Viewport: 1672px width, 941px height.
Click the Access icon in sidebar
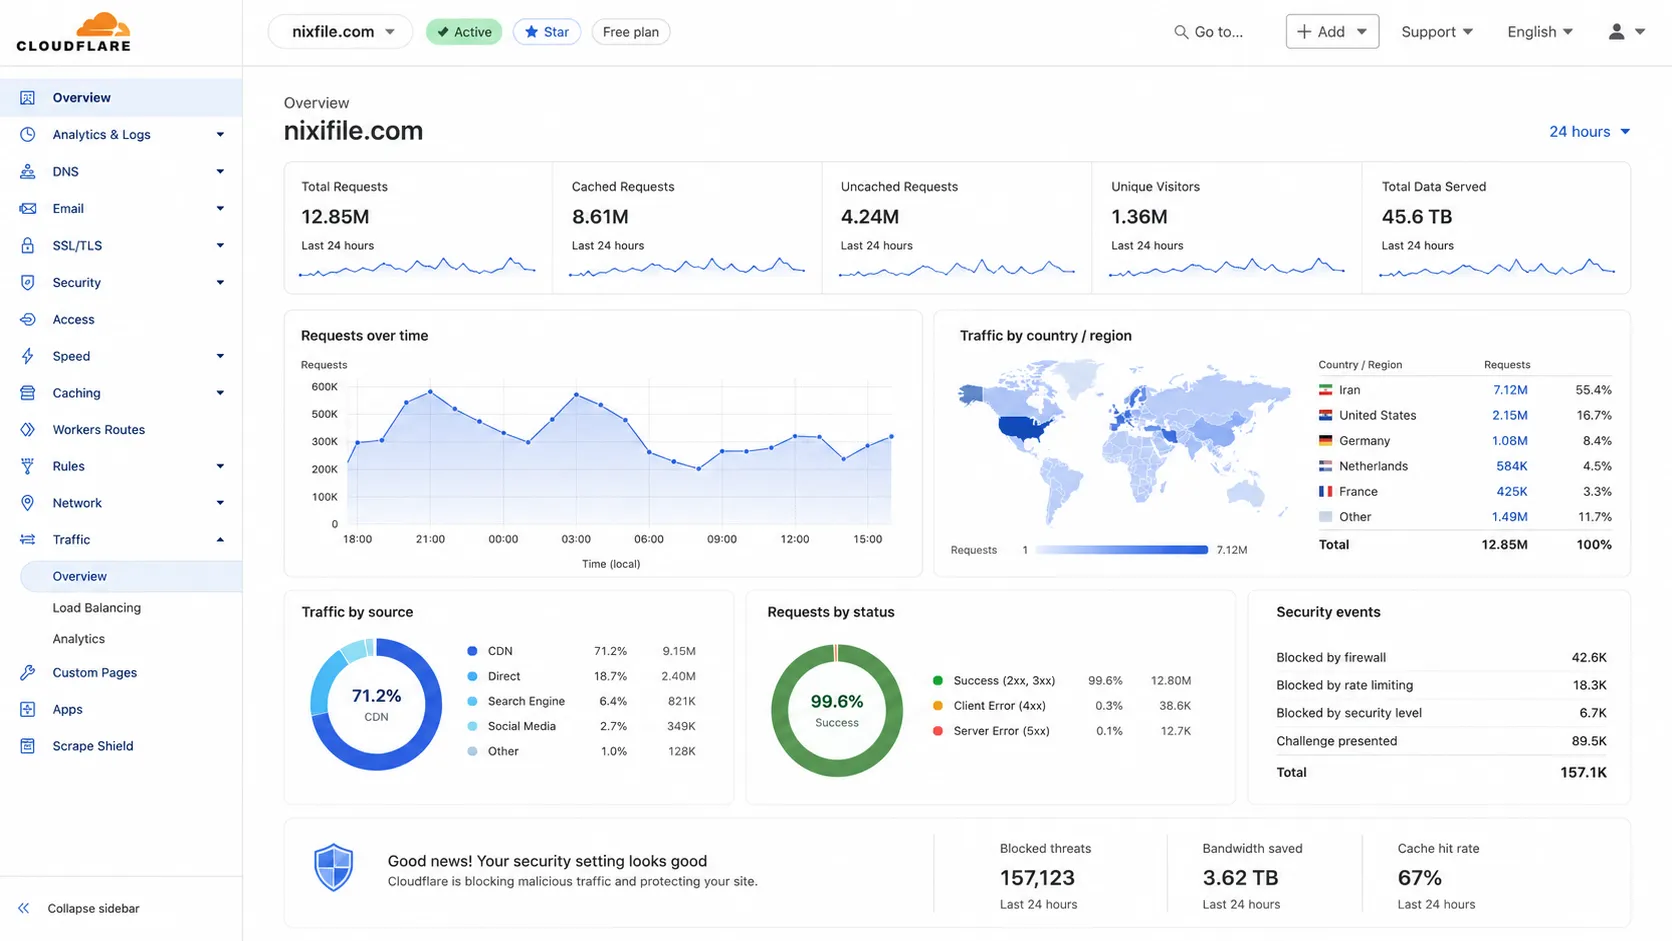28,319
